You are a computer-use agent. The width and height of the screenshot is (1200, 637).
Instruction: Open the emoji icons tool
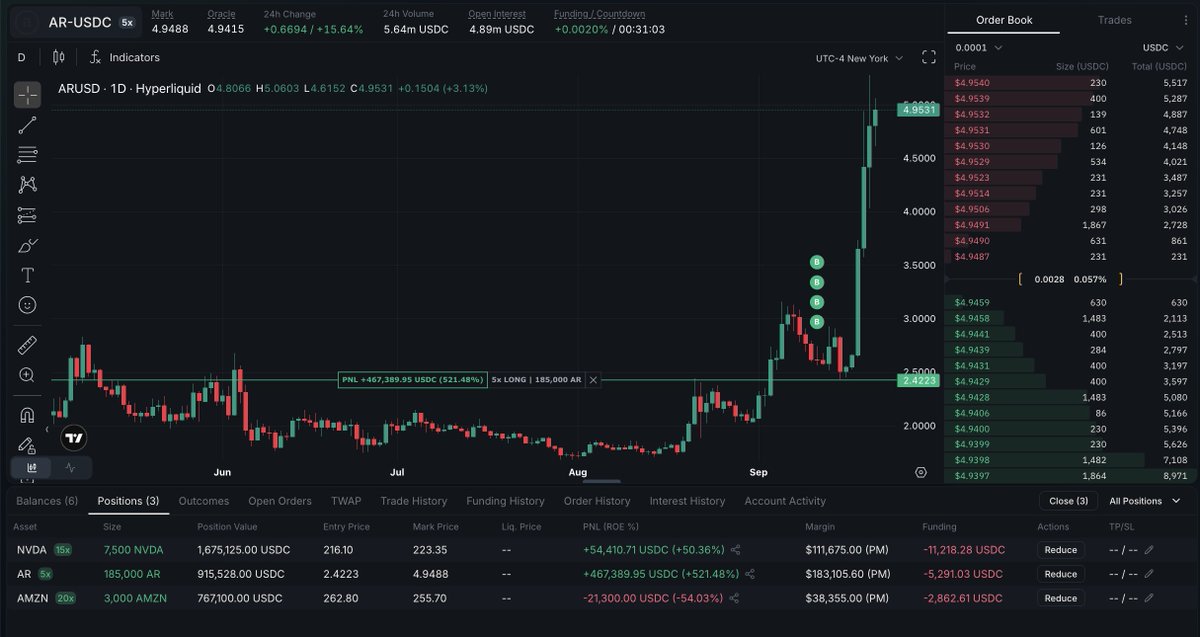coord(27,305)
